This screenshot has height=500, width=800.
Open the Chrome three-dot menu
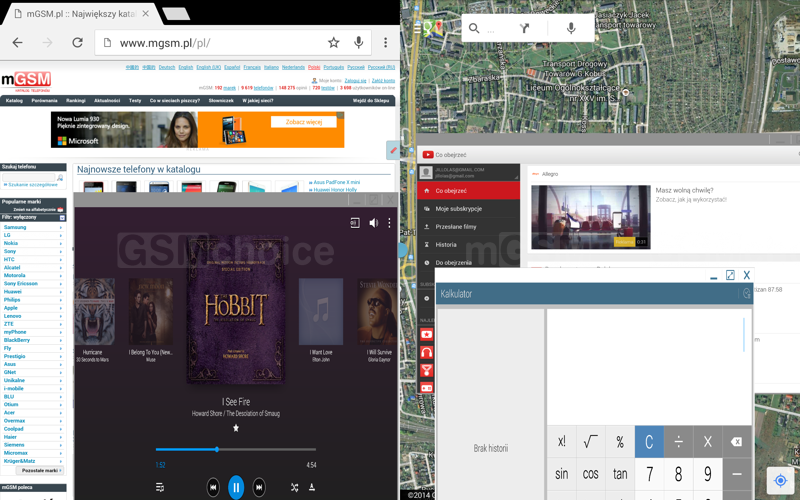(x=385, y=43)
